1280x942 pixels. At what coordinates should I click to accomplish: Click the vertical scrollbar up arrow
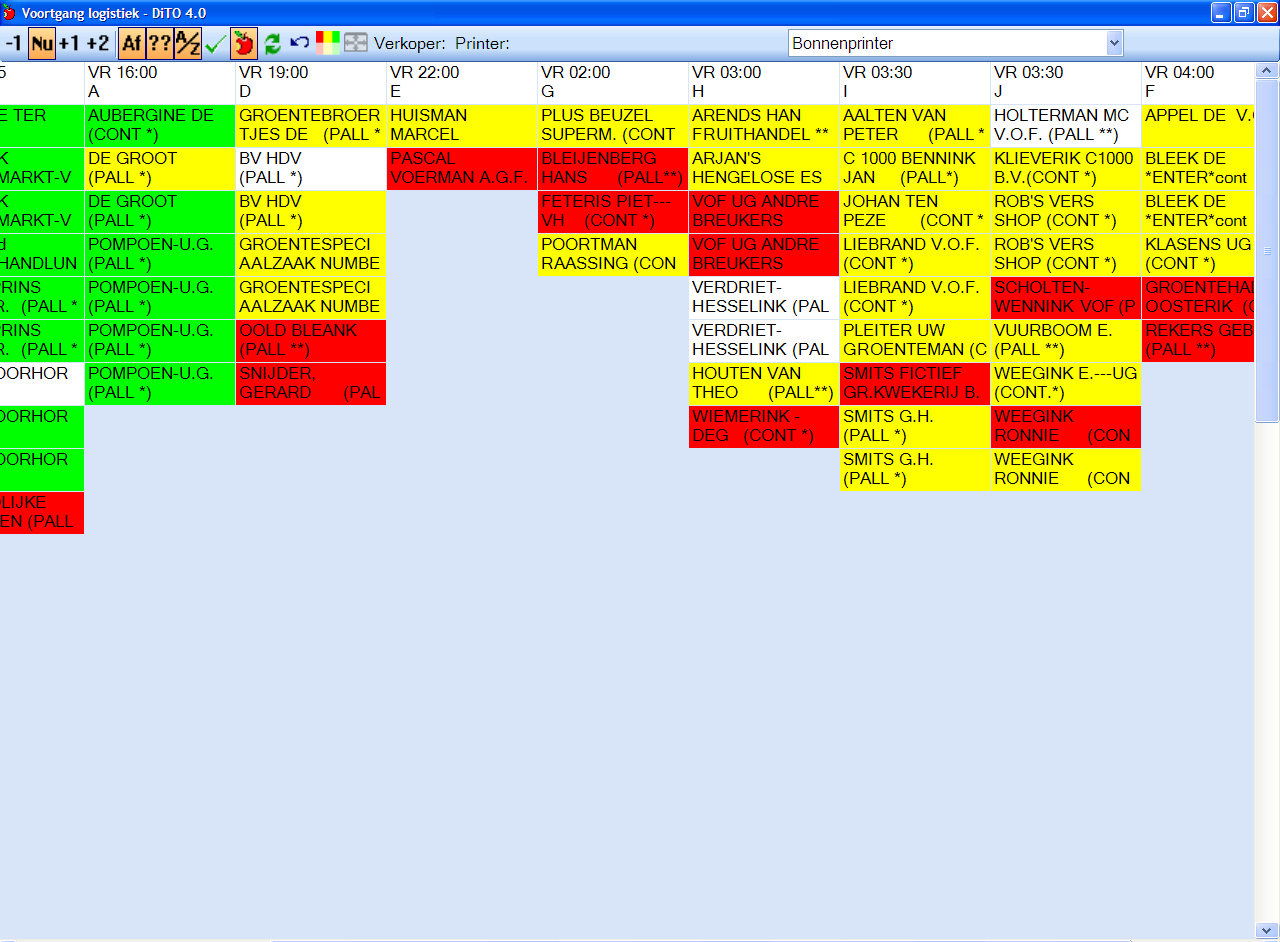(1266, 71)
